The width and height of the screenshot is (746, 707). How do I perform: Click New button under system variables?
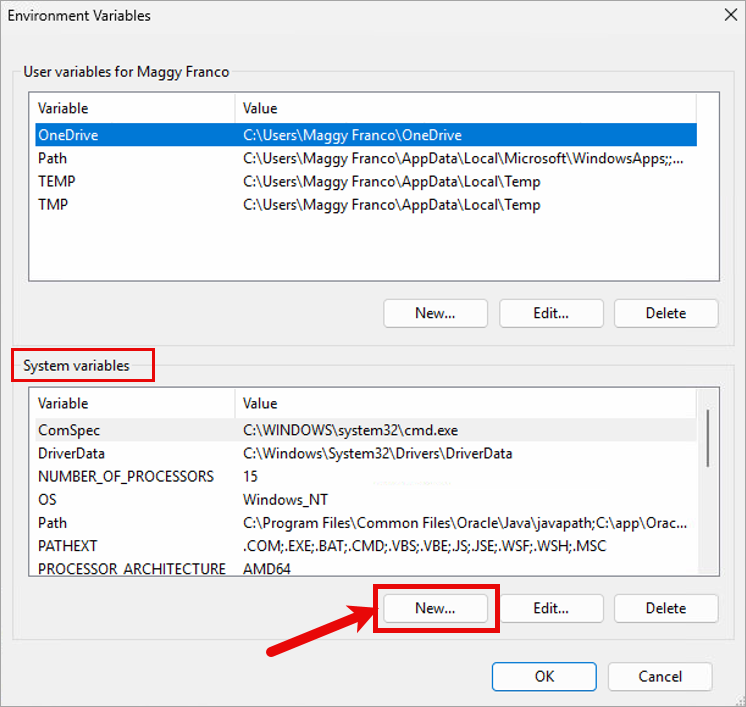point(435,608)
